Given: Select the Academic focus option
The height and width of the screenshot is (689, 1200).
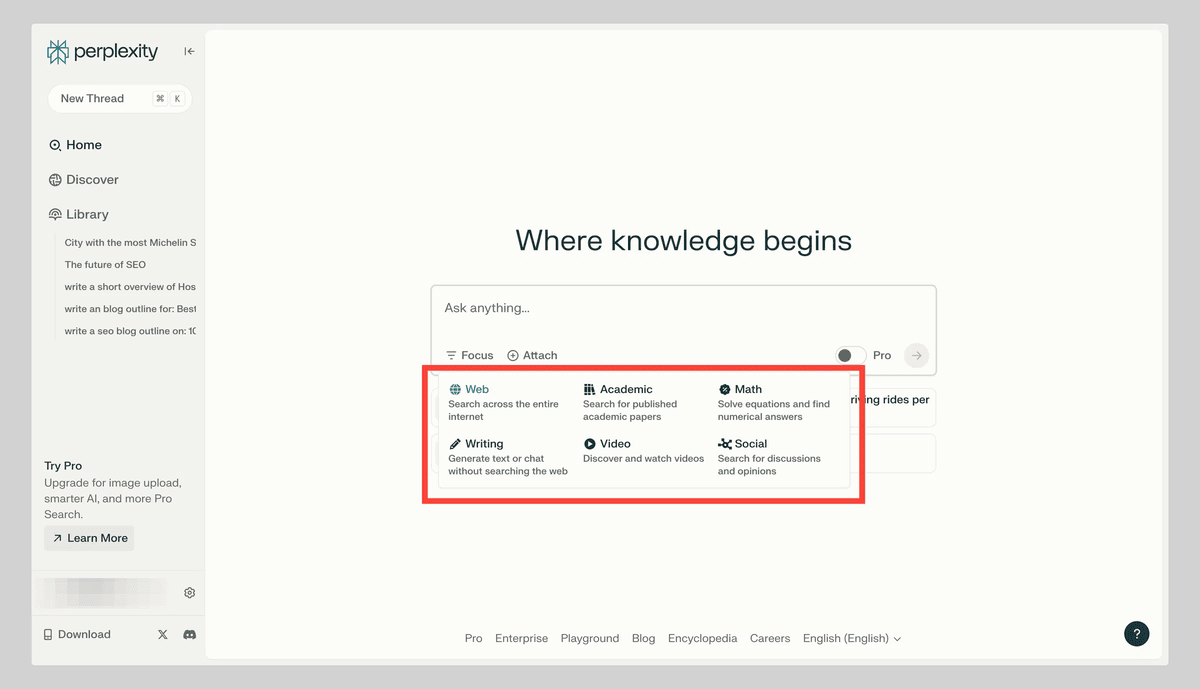Looking at the screenshot, I should [x=625, y=390].
